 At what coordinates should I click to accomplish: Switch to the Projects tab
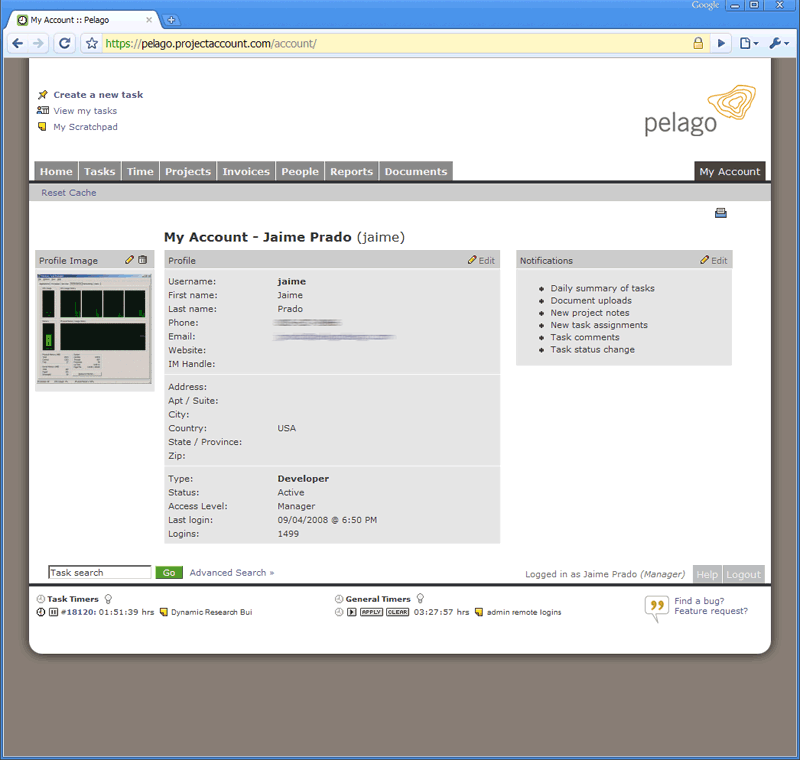click(x=188, y=171)
